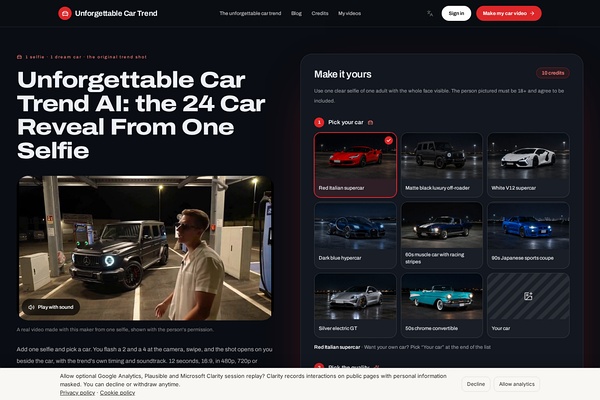Go to the Blog page
This screenshot has height=400, width=600.
(x=296, y=13)
